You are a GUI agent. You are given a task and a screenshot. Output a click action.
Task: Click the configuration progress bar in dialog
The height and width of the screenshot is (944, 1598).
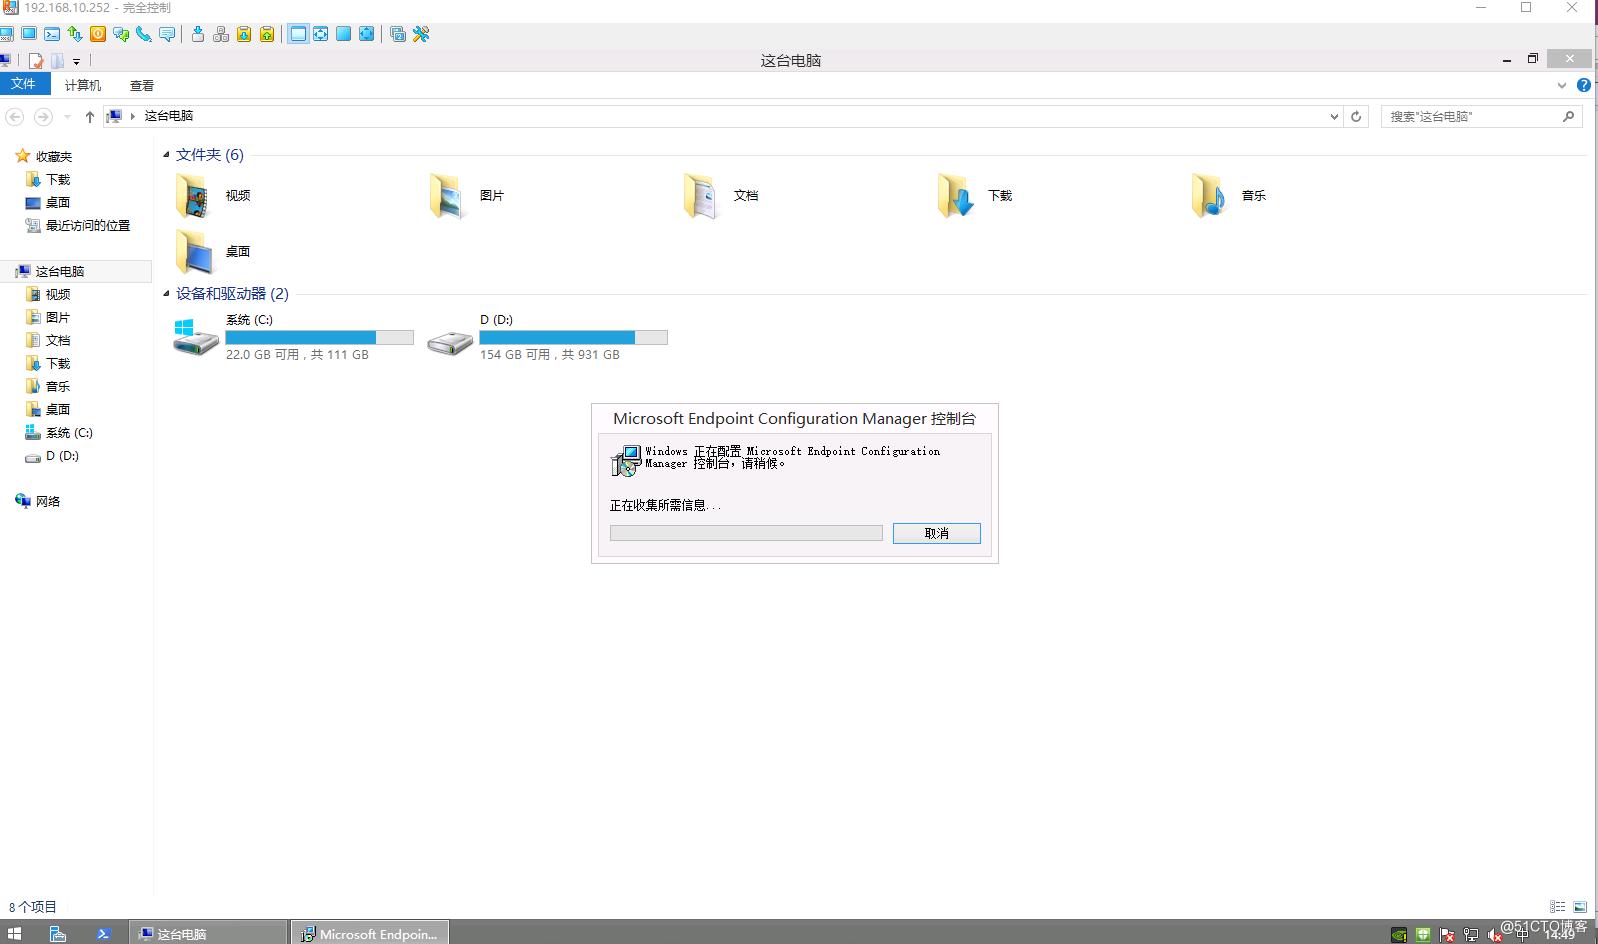(746, 533)
